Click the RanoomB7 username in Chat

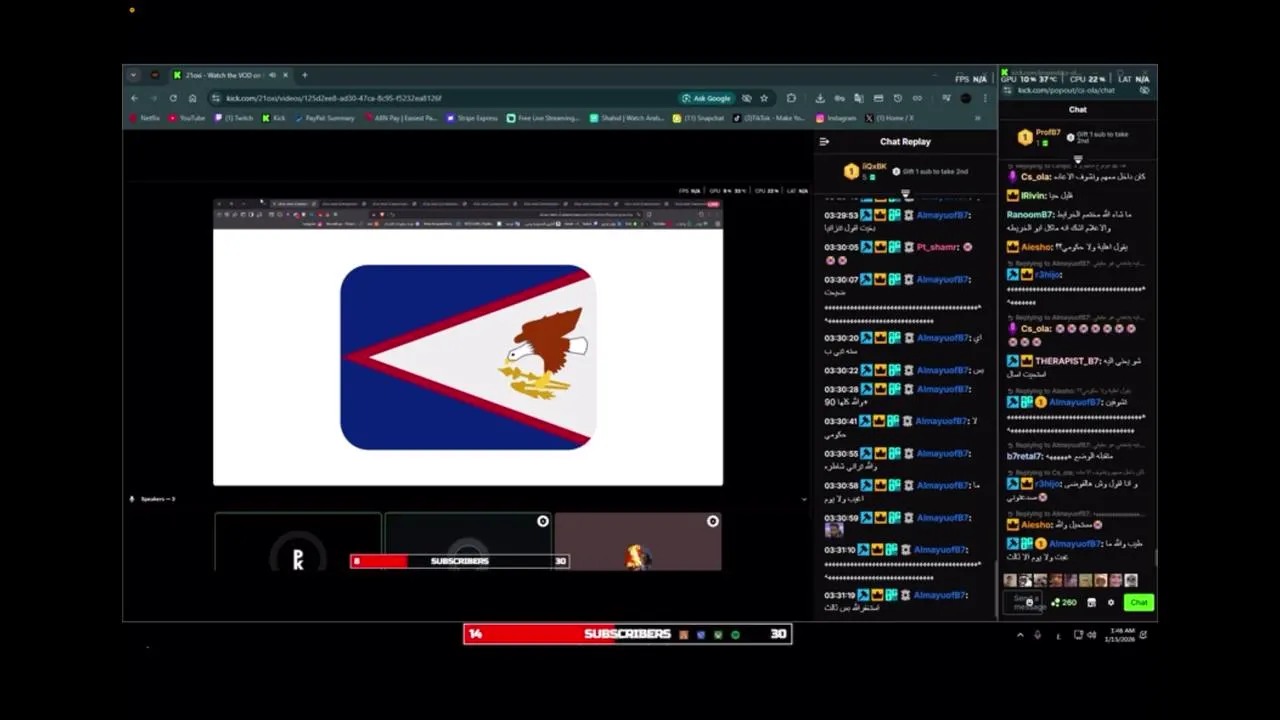1029,214
